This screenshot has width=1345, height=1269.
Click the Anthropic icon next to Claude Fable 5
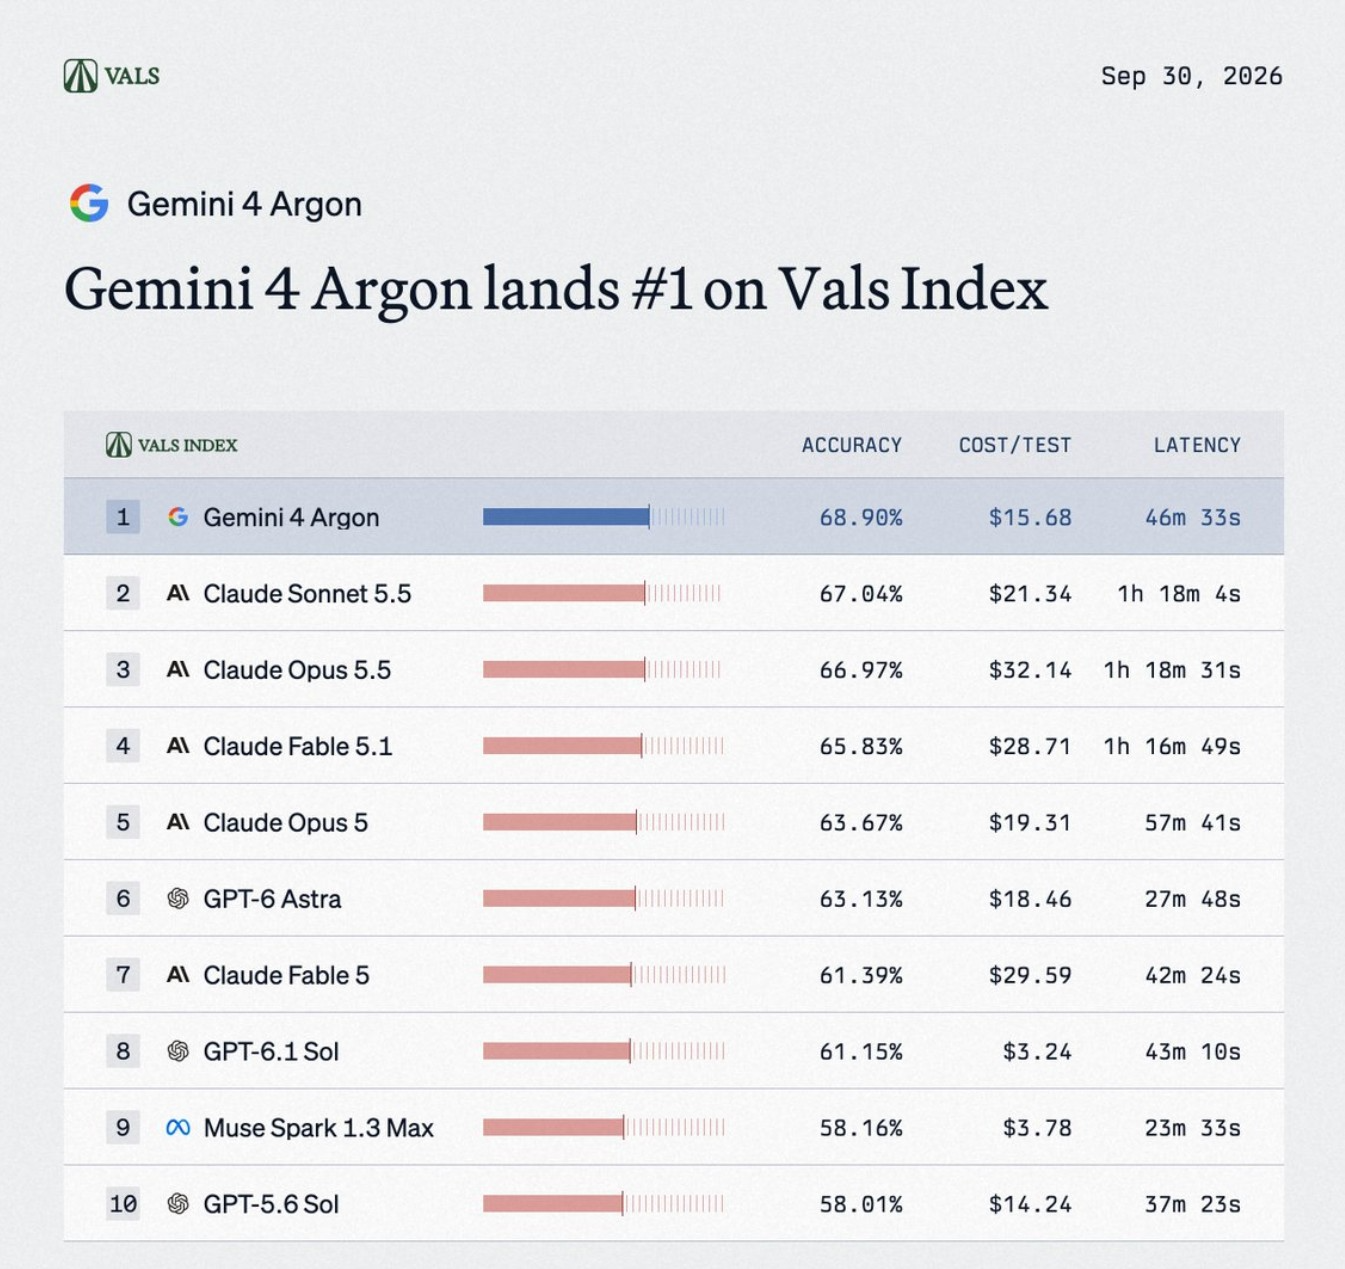pyautogui.click(x=178, y=975)
